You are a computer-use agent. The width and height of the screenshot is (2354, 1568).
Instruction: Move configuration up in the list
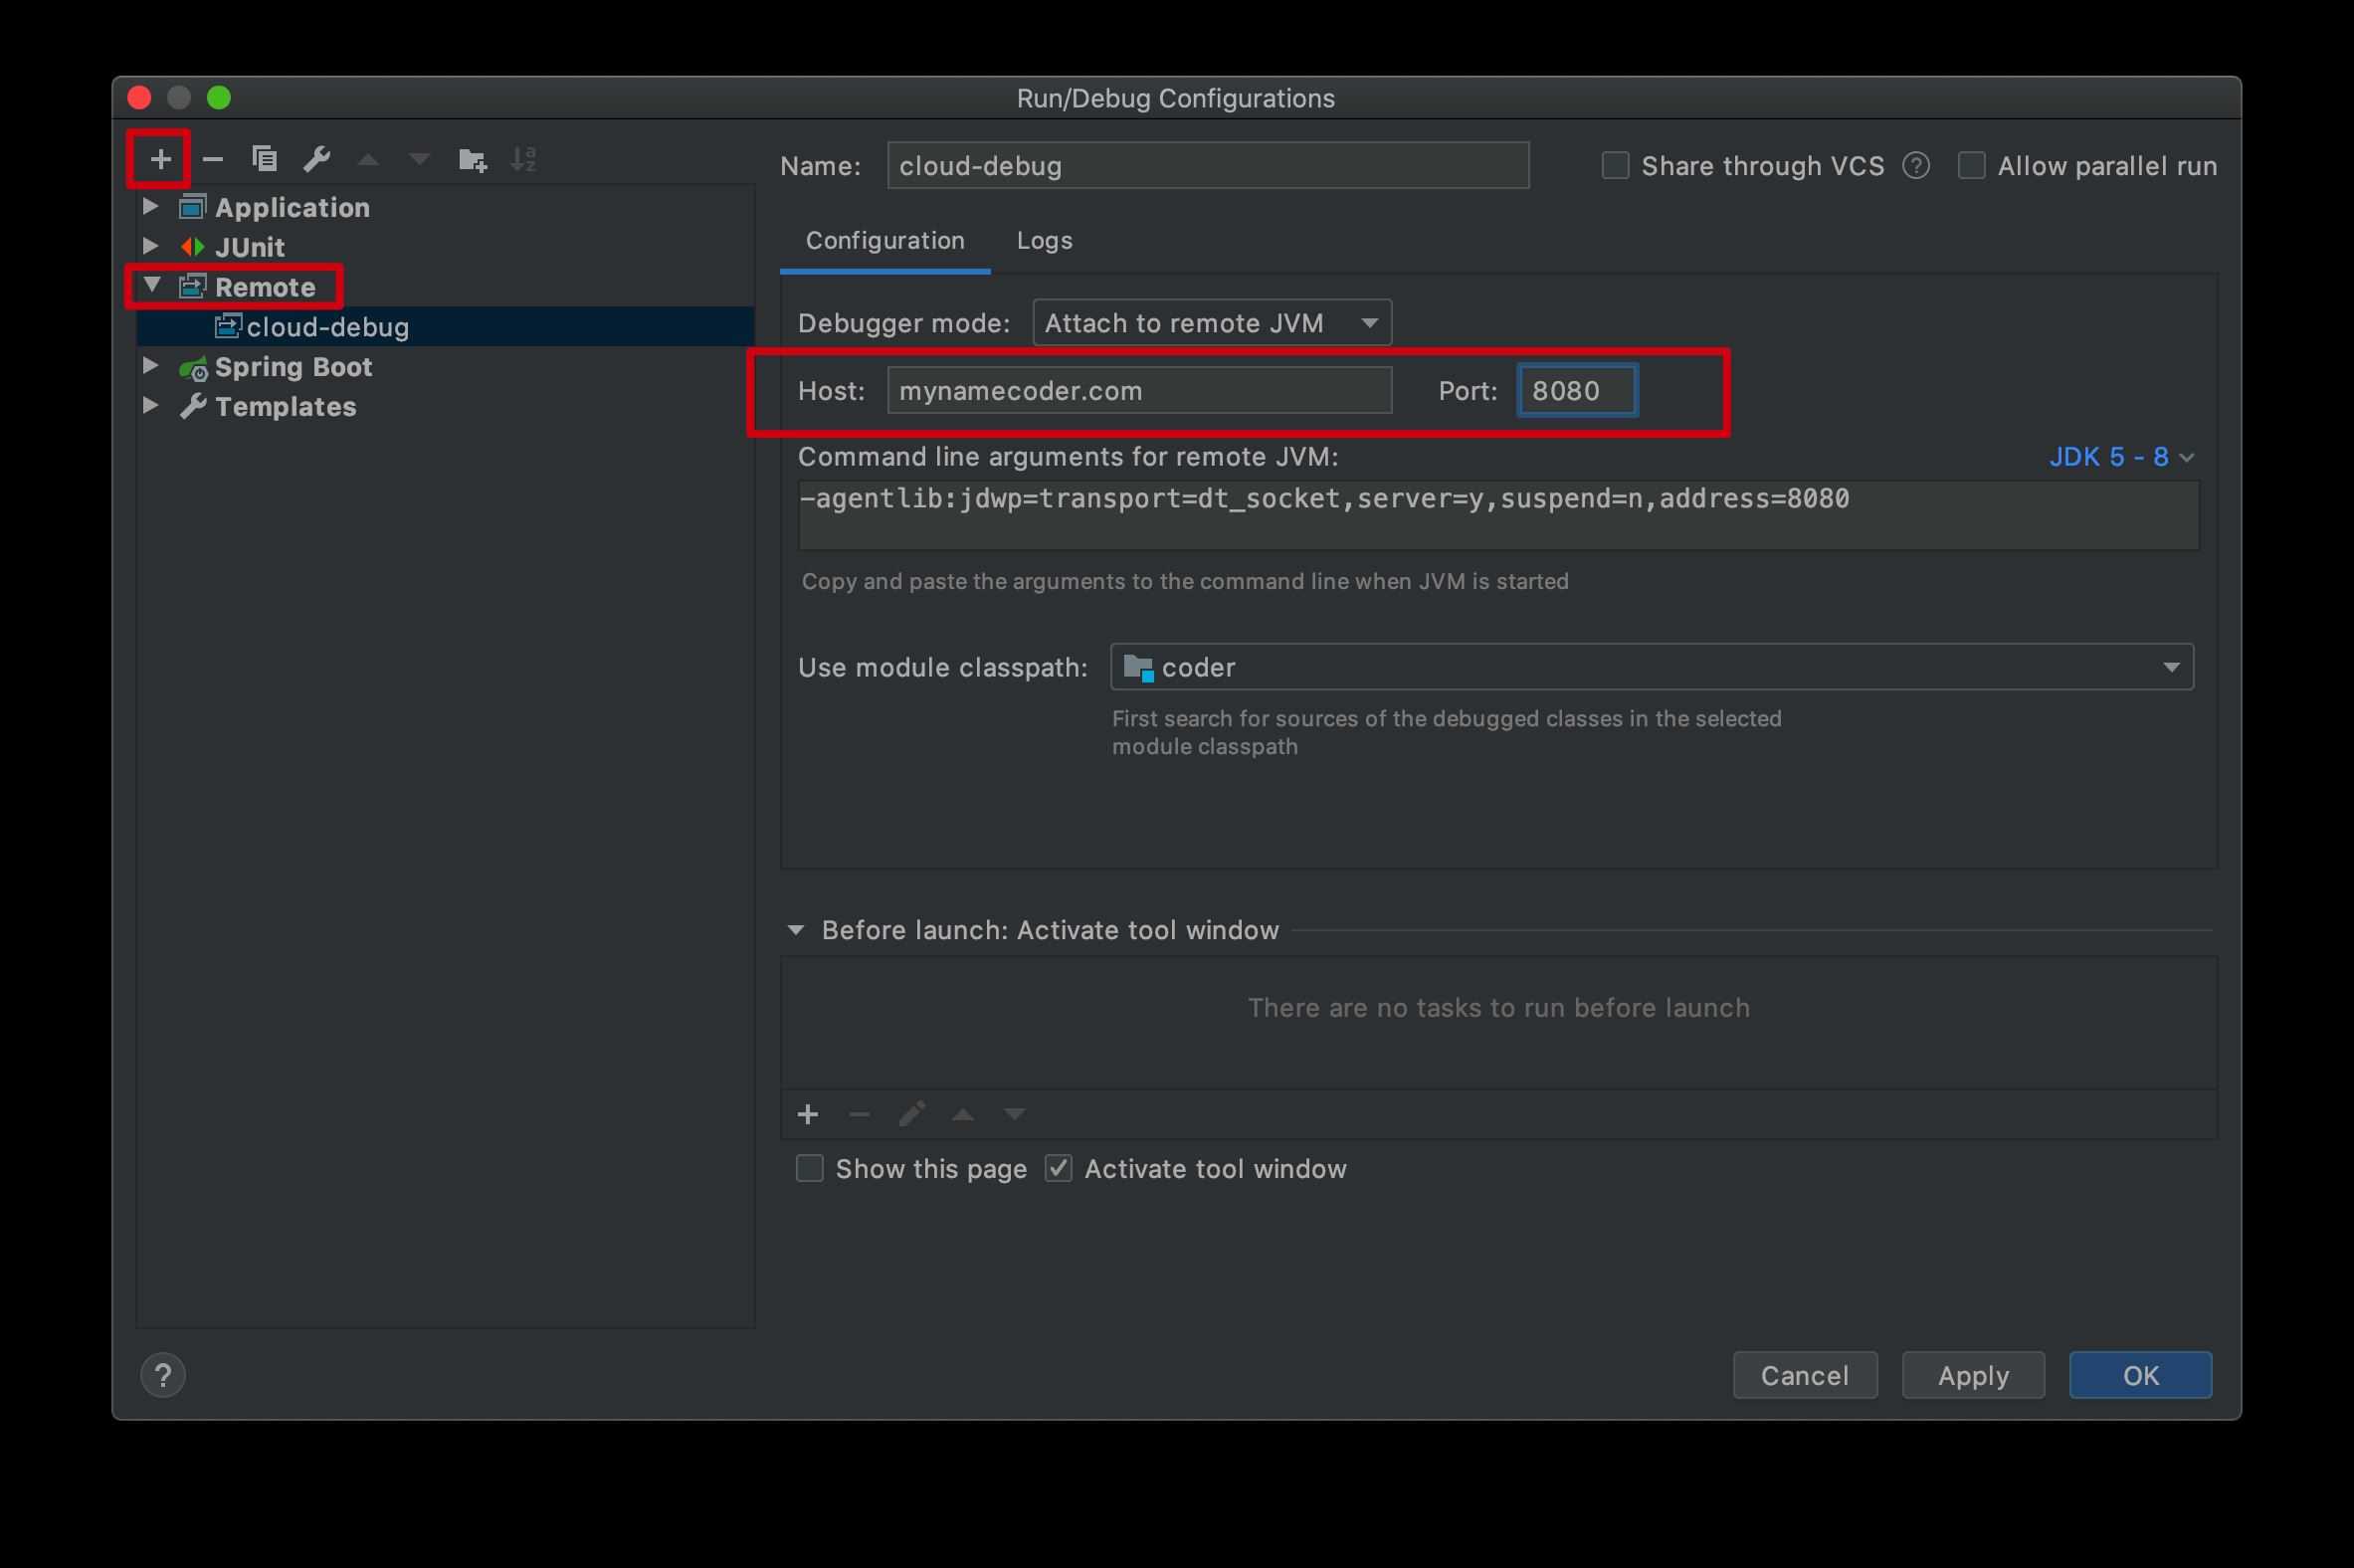click(x=368, y=159)
